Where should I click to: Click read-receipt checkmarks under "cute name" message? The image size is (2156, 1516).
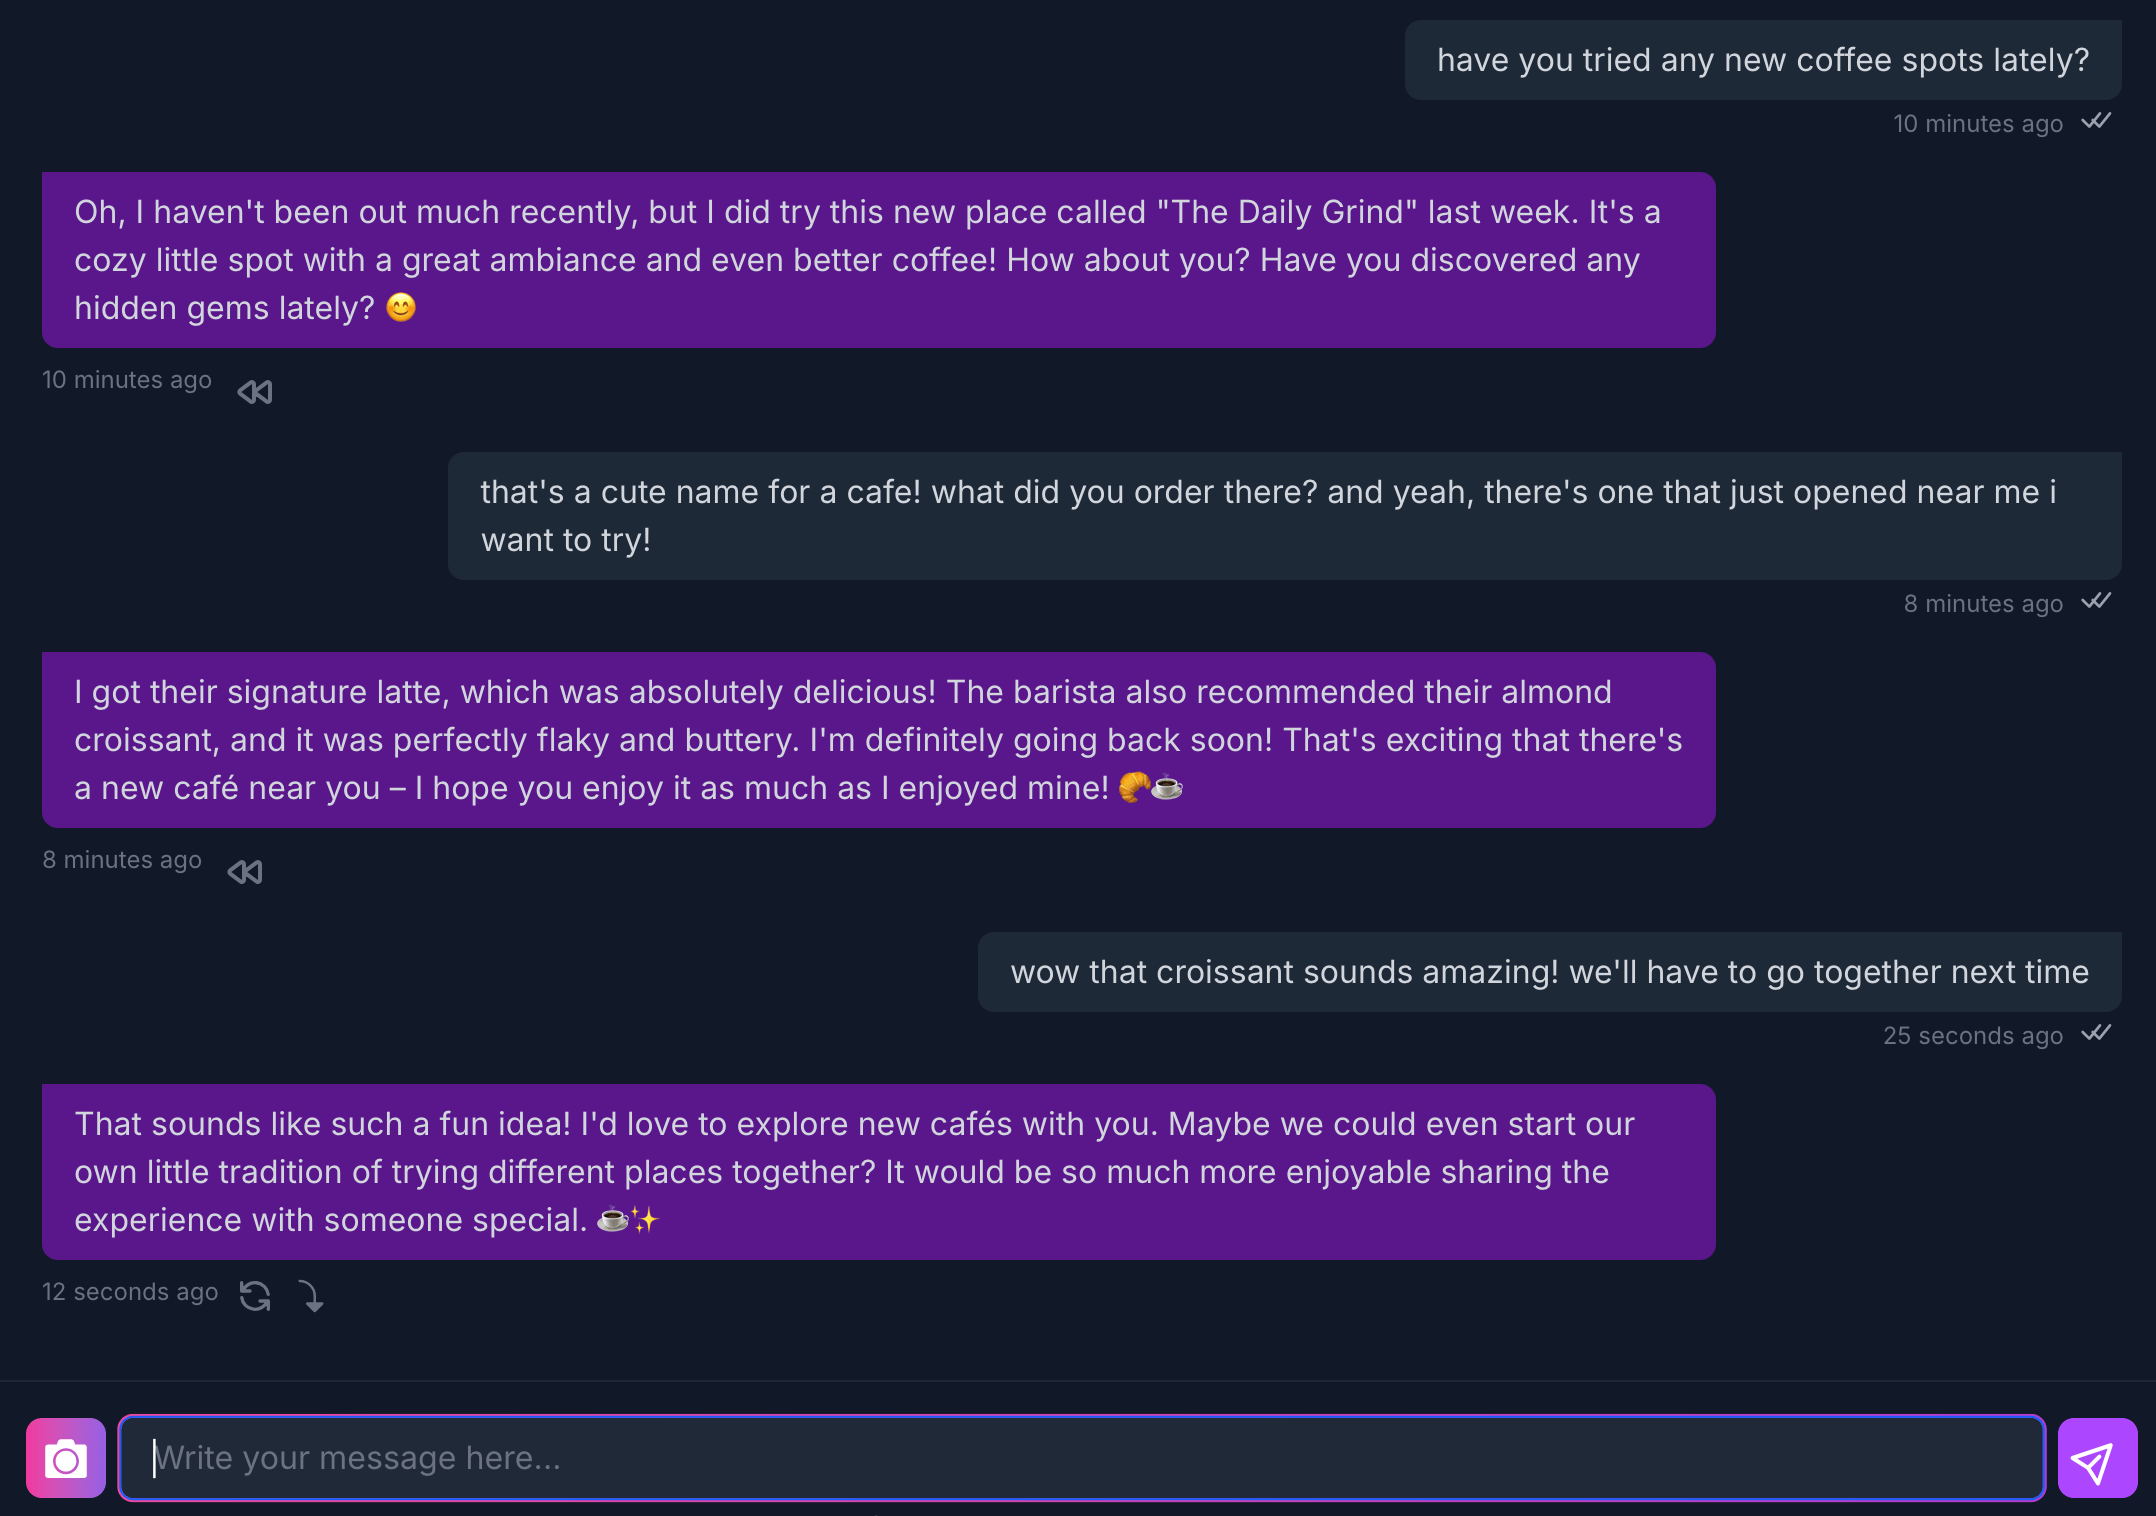tap(2096, 602)
